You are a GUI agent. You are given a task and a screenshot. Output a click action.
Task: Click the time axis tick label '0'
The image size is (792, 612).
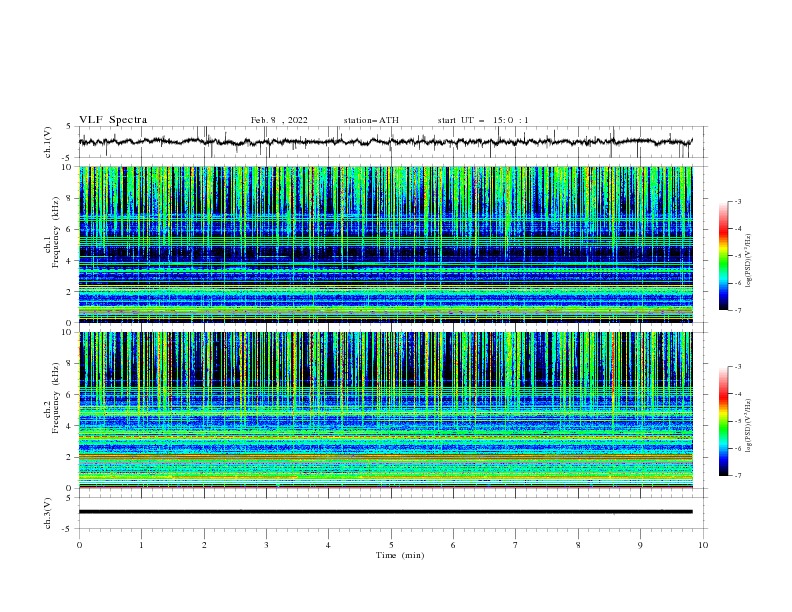(79, 545)
